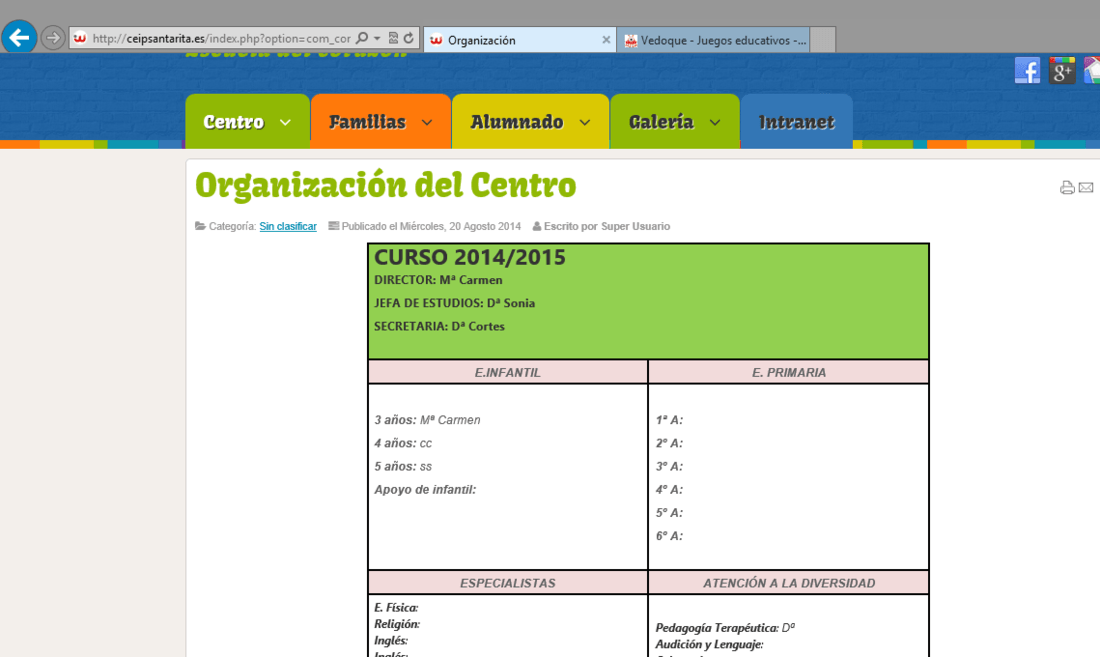
Task: Click the E. PRIMARIA table header
Action: [789, 372]
